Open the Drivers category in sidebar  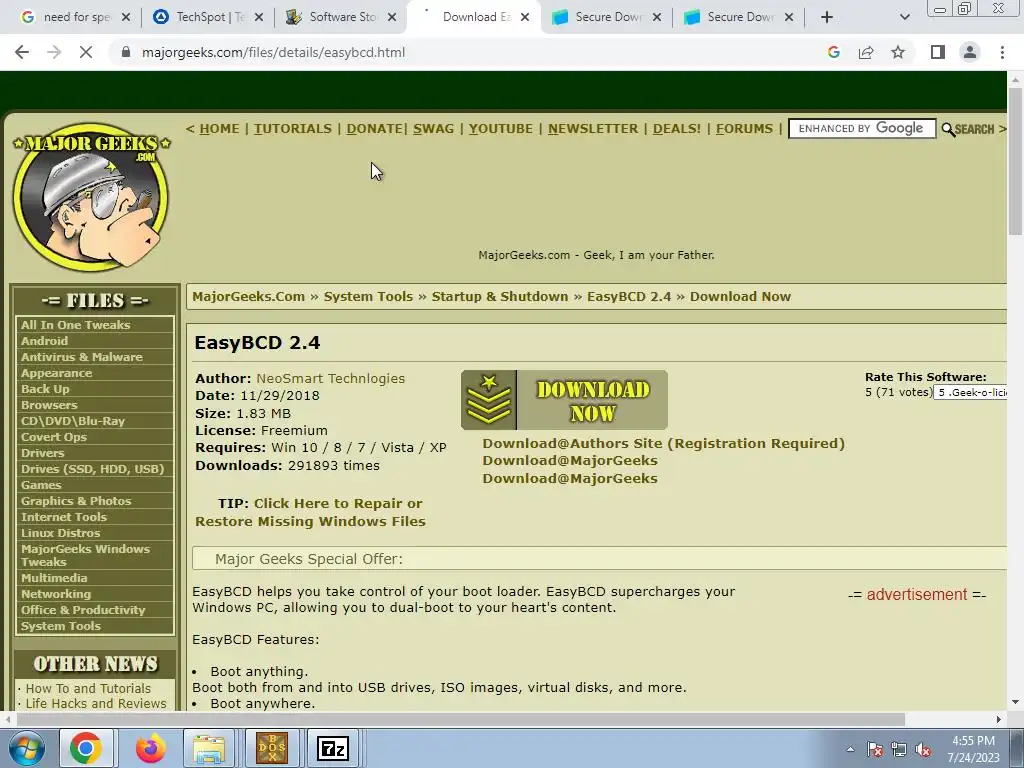[x=42, y=453]
